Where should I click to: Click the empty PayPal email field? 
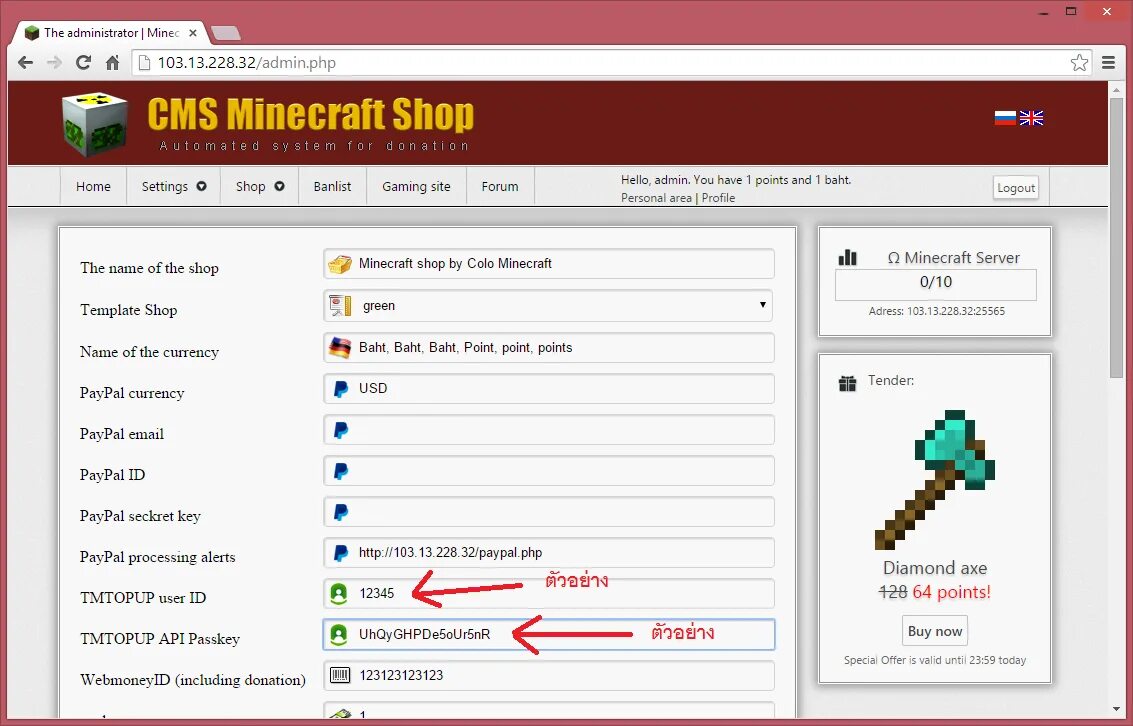pos(548,430)
